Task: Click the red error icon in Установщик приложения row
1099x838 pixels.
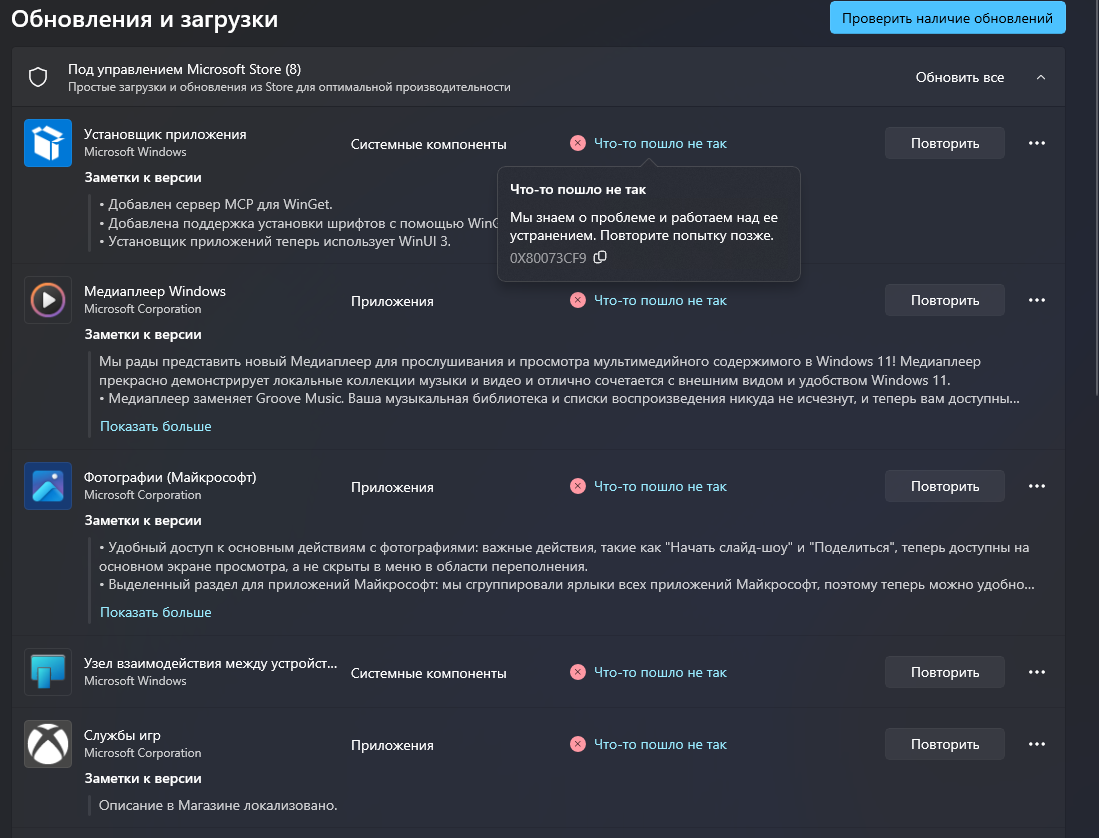Action: [x=578, y=143]
